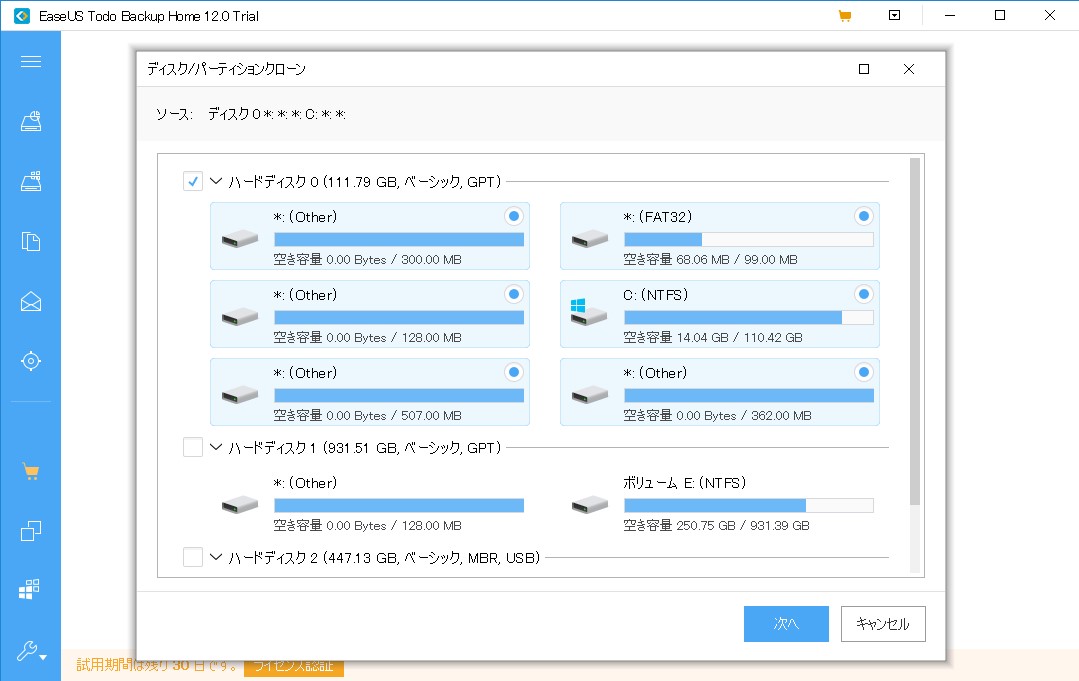Click the drive icon of the 362.00 MB partition
Viewport: 1079px width, 681px height.
point(590,395)
